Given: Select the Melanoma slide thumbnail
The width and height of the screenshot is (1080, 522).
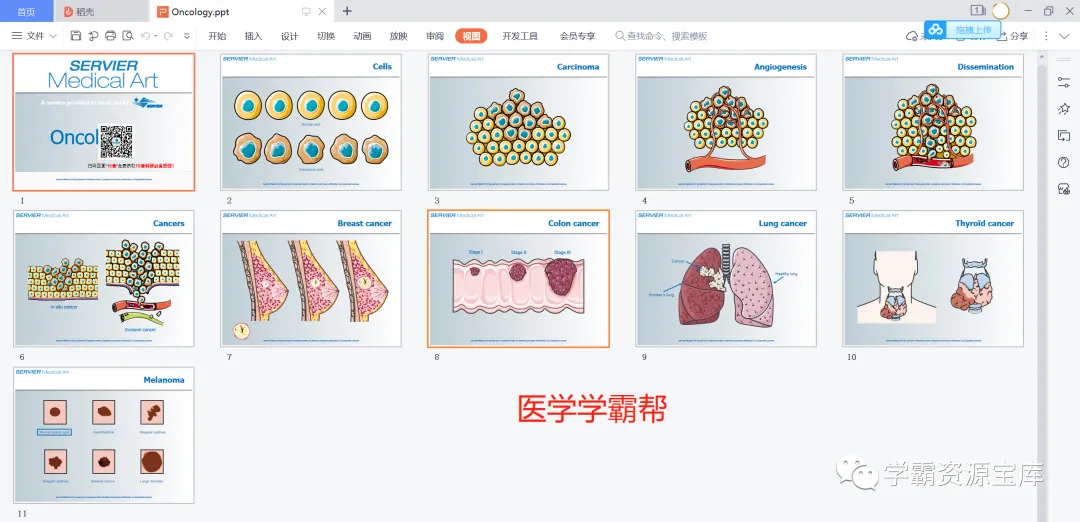Looking at the screenshot, I should click(104, 435).
